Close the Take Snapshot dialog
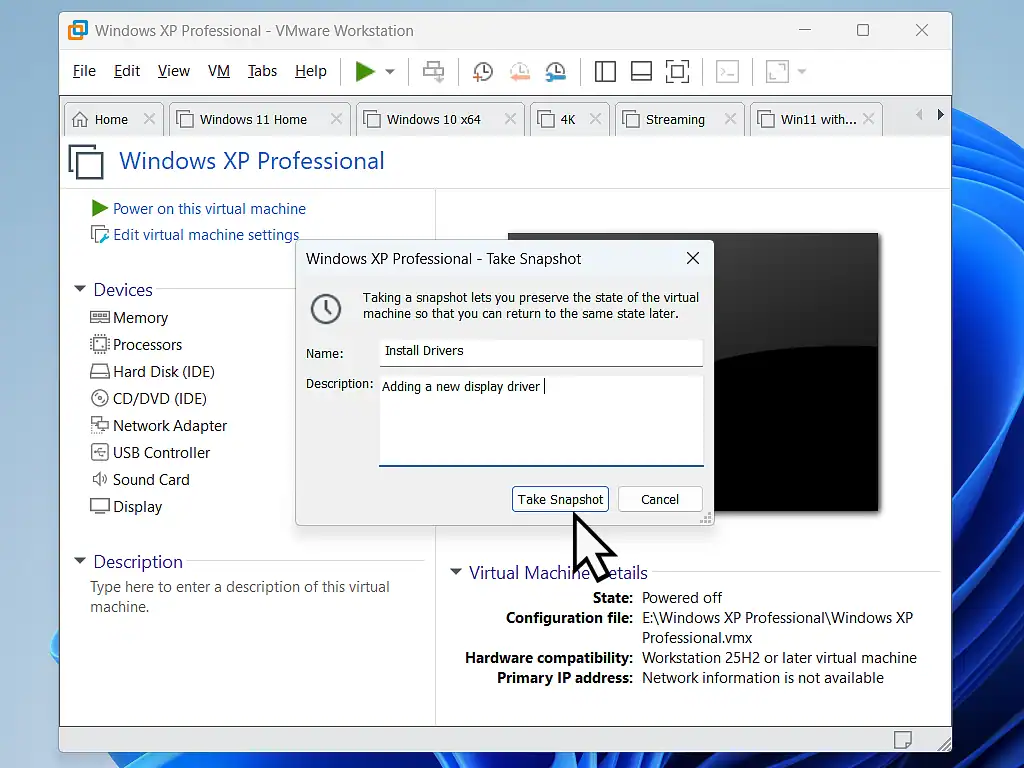This screenshot has height=768, width=1024. [693, 259]
